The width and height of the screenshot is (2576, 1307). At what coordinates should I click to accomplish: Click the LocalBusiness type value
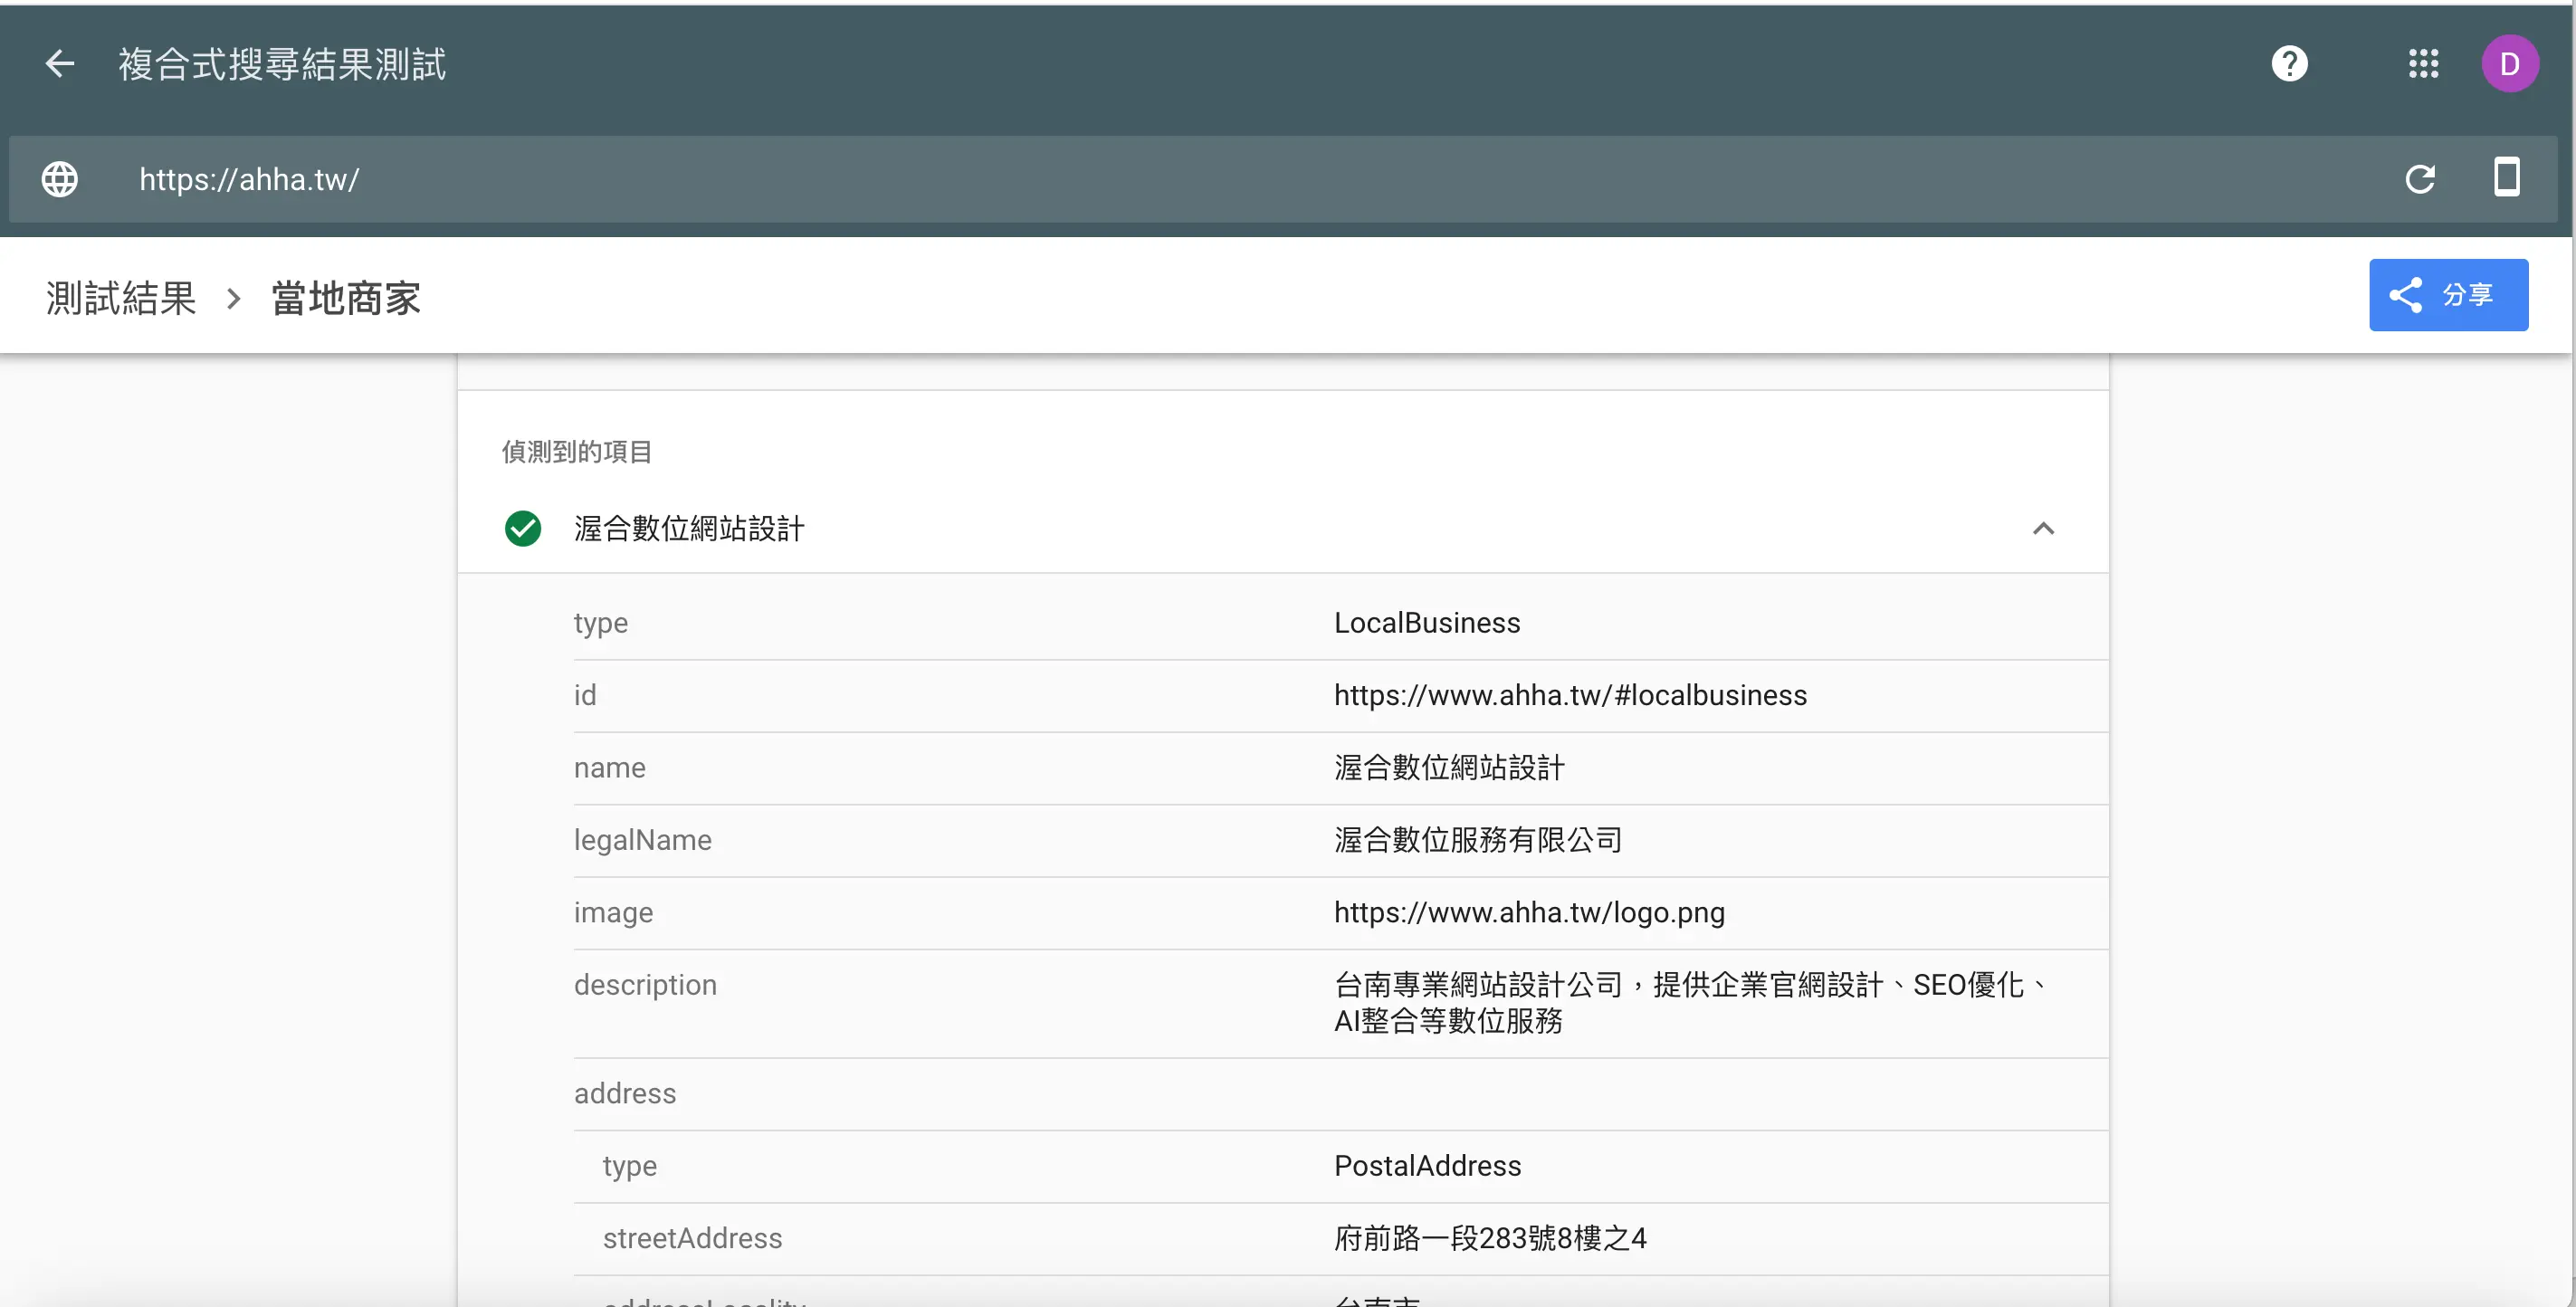(1426, 623)
